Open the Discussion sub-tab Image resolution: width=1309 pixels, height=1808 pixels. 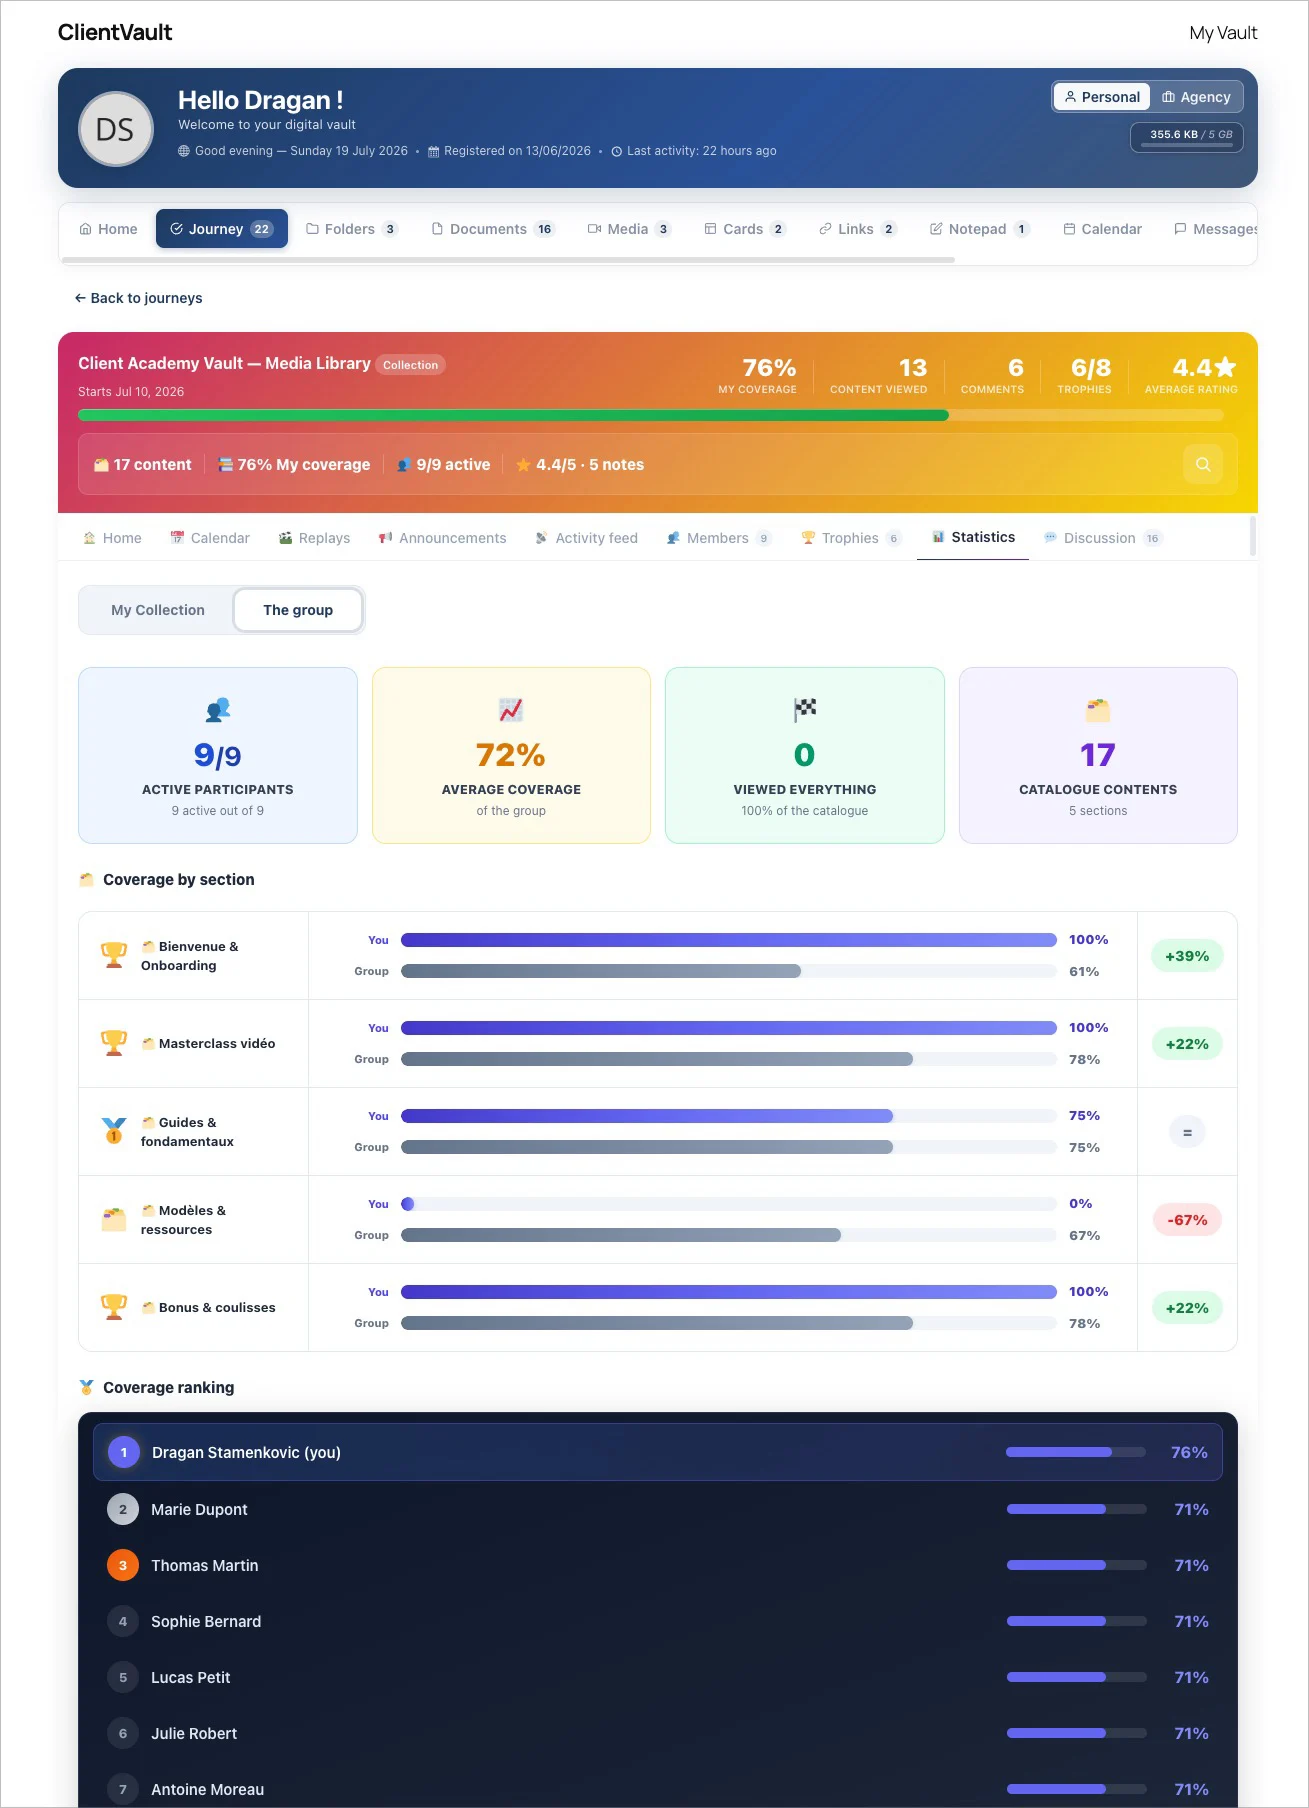coord(1103,538)
